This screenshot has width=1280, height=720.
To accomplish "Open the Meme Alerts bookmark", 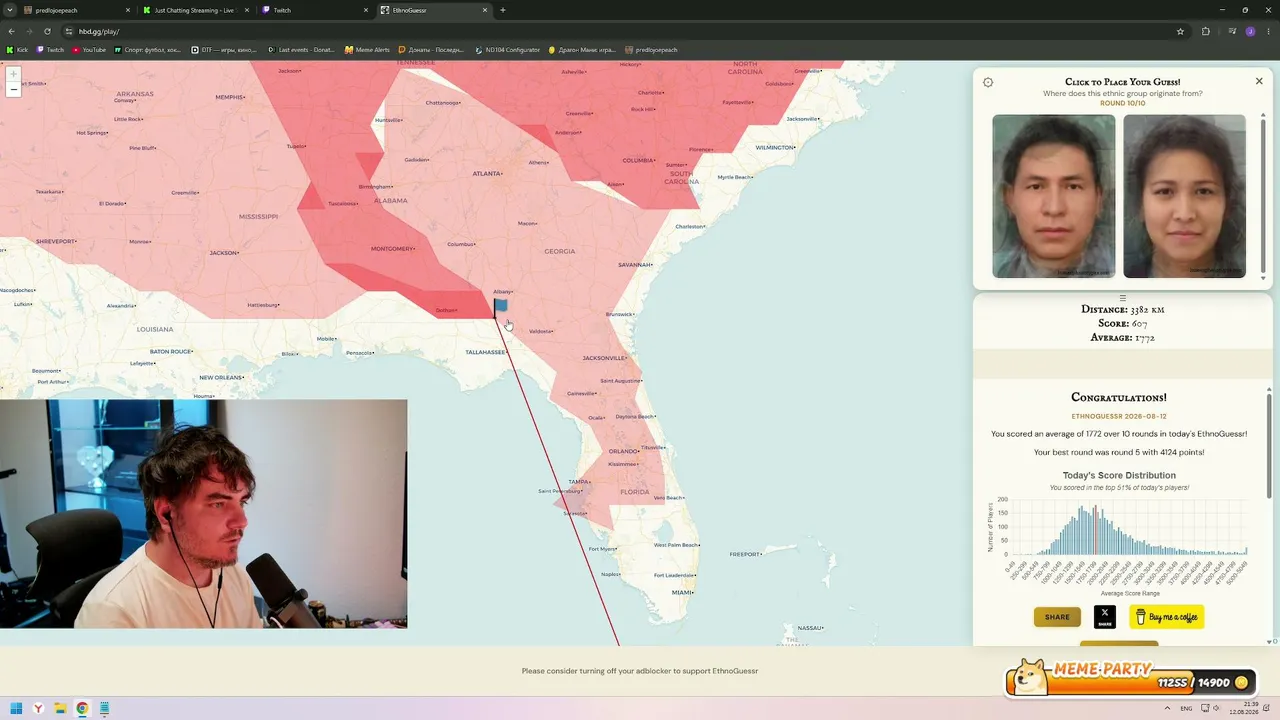I will click(x=367, y=50).
